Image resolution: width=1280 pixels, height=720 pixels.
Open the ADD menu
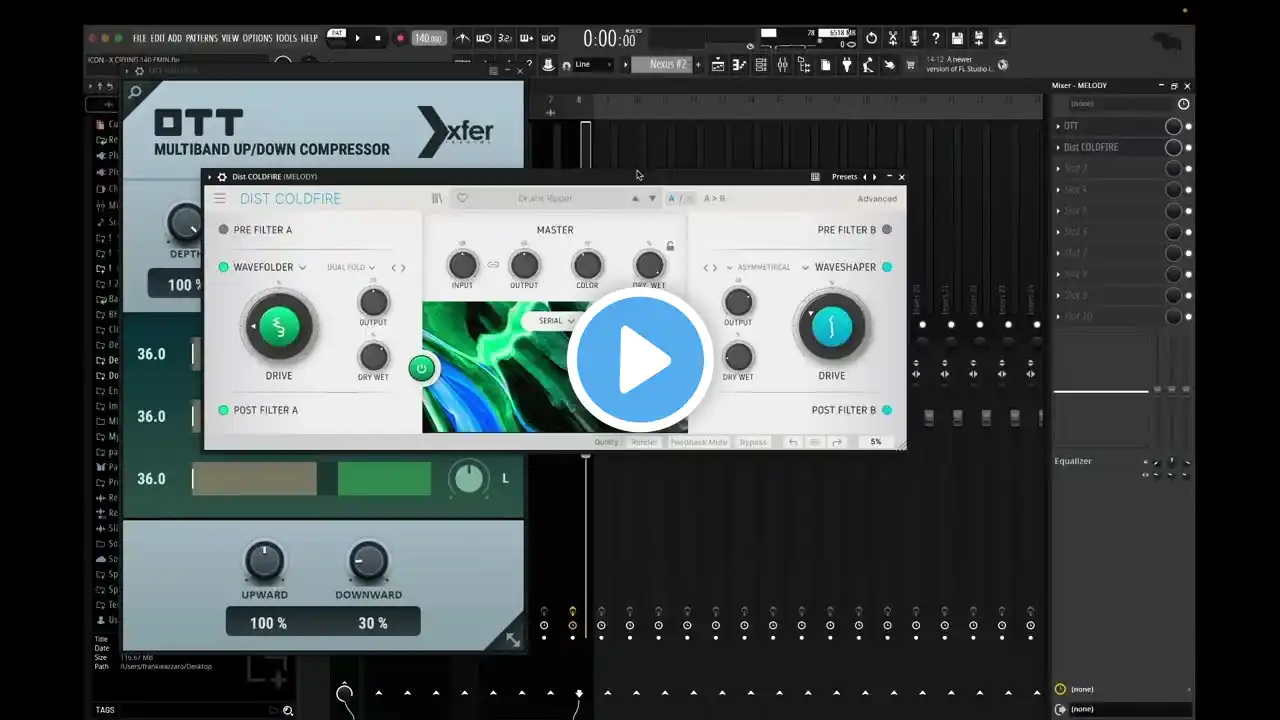coord(175,38)
